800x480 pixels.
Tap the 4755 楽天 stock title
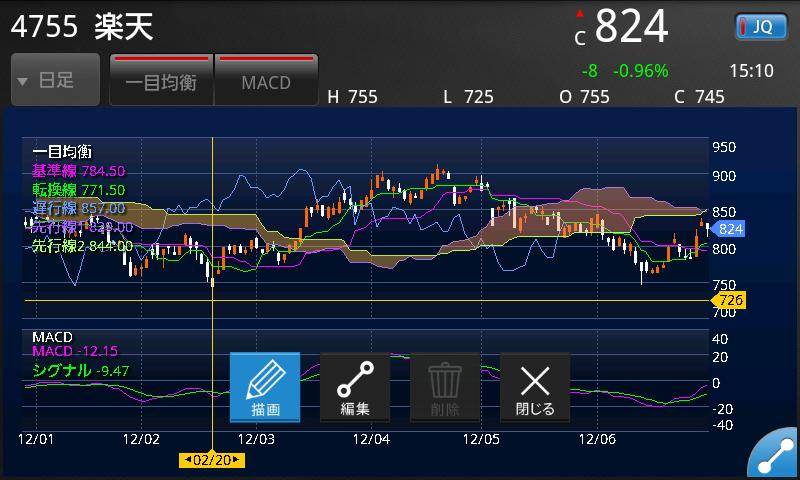pos(82,27)
